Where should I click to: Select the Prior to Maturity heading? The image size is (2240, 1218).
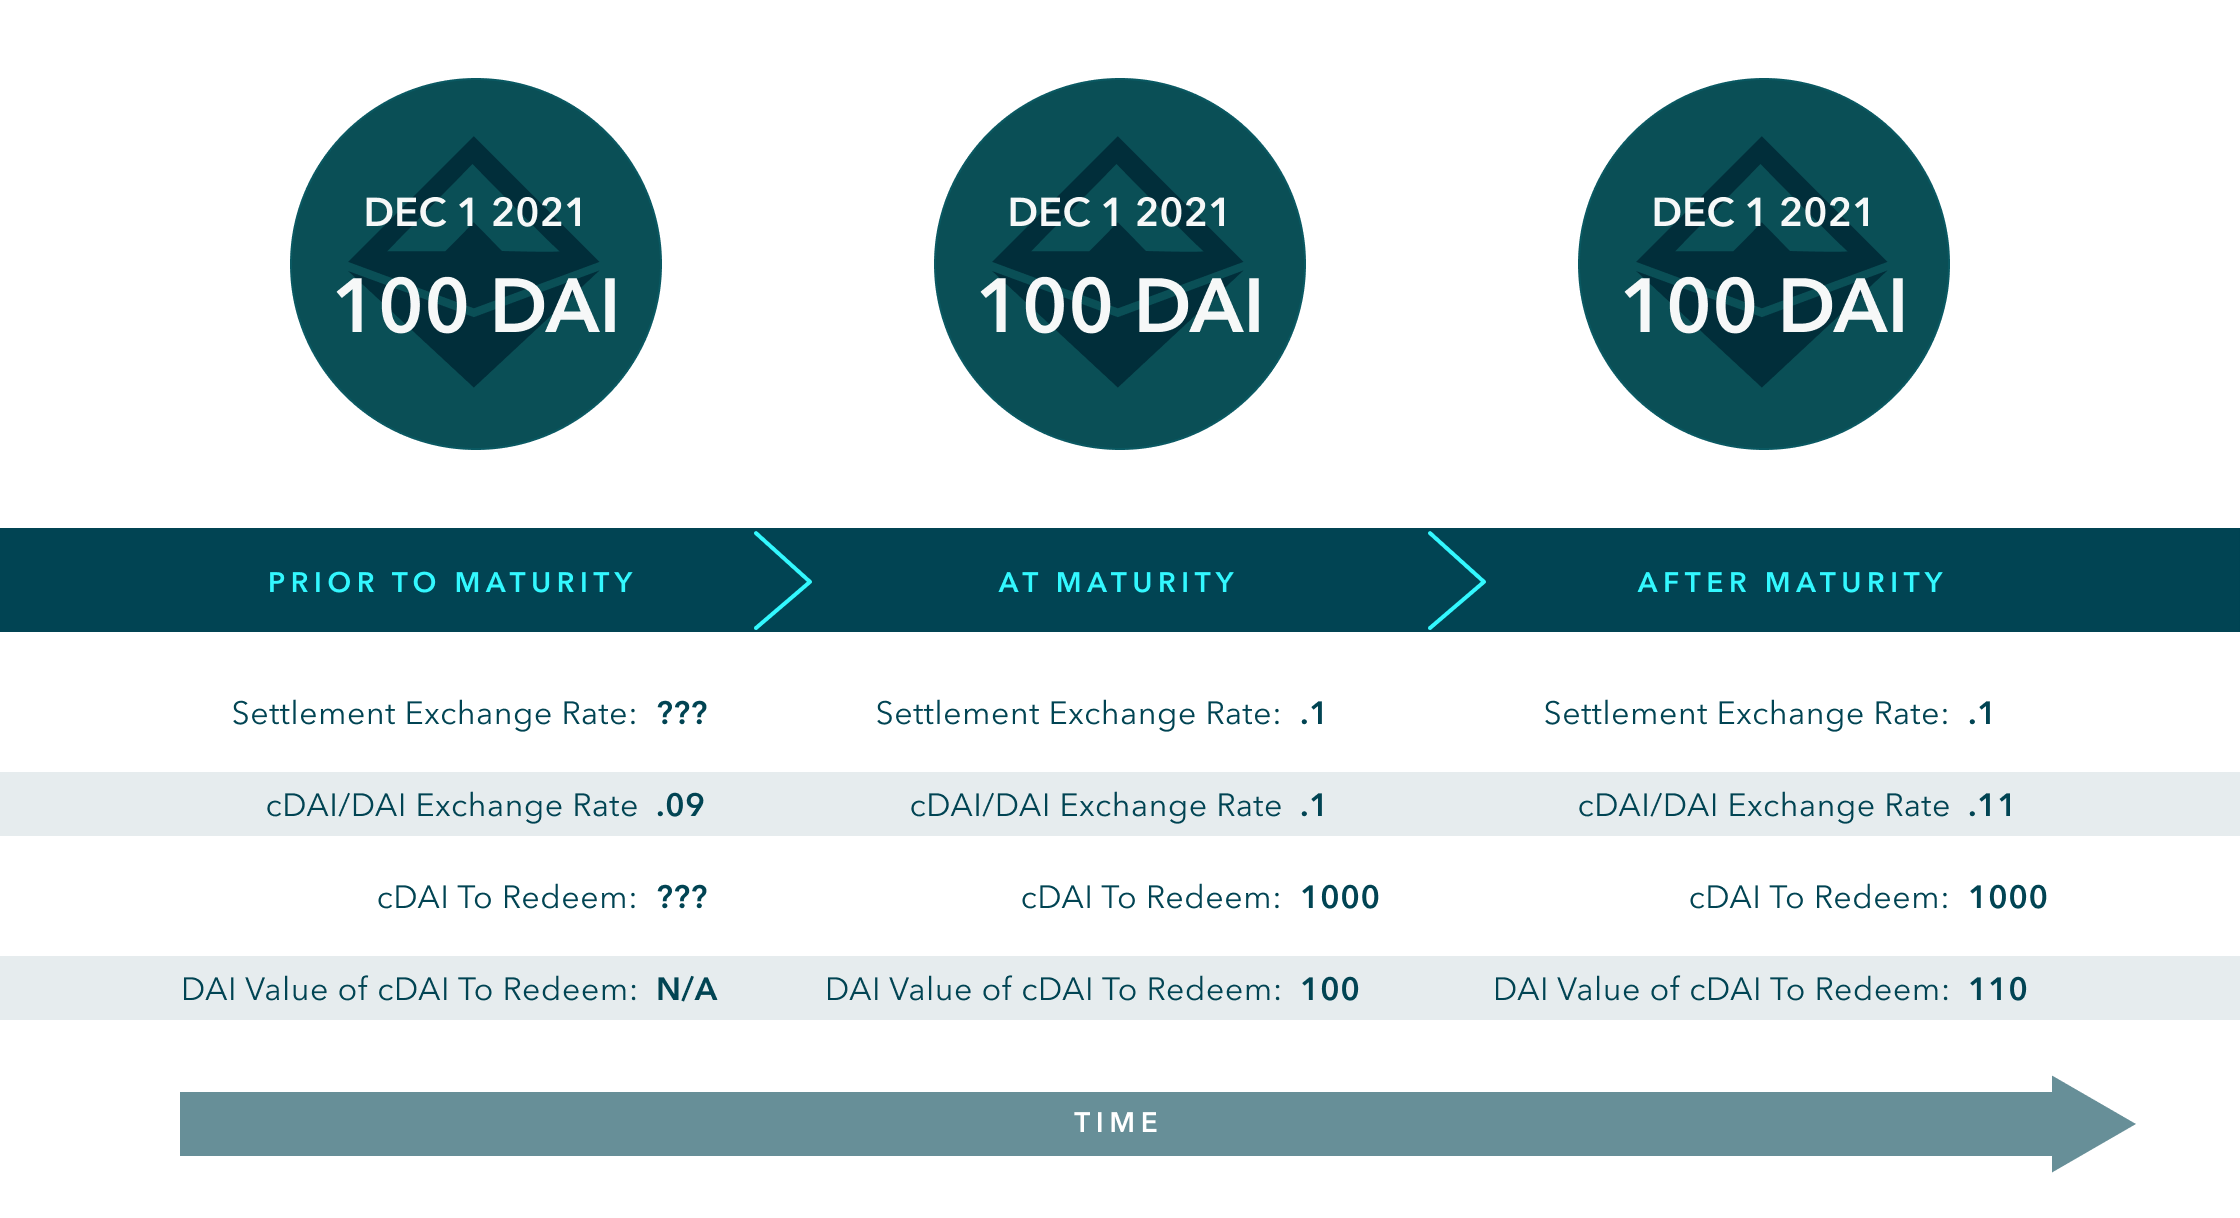(x=451, y=582)
